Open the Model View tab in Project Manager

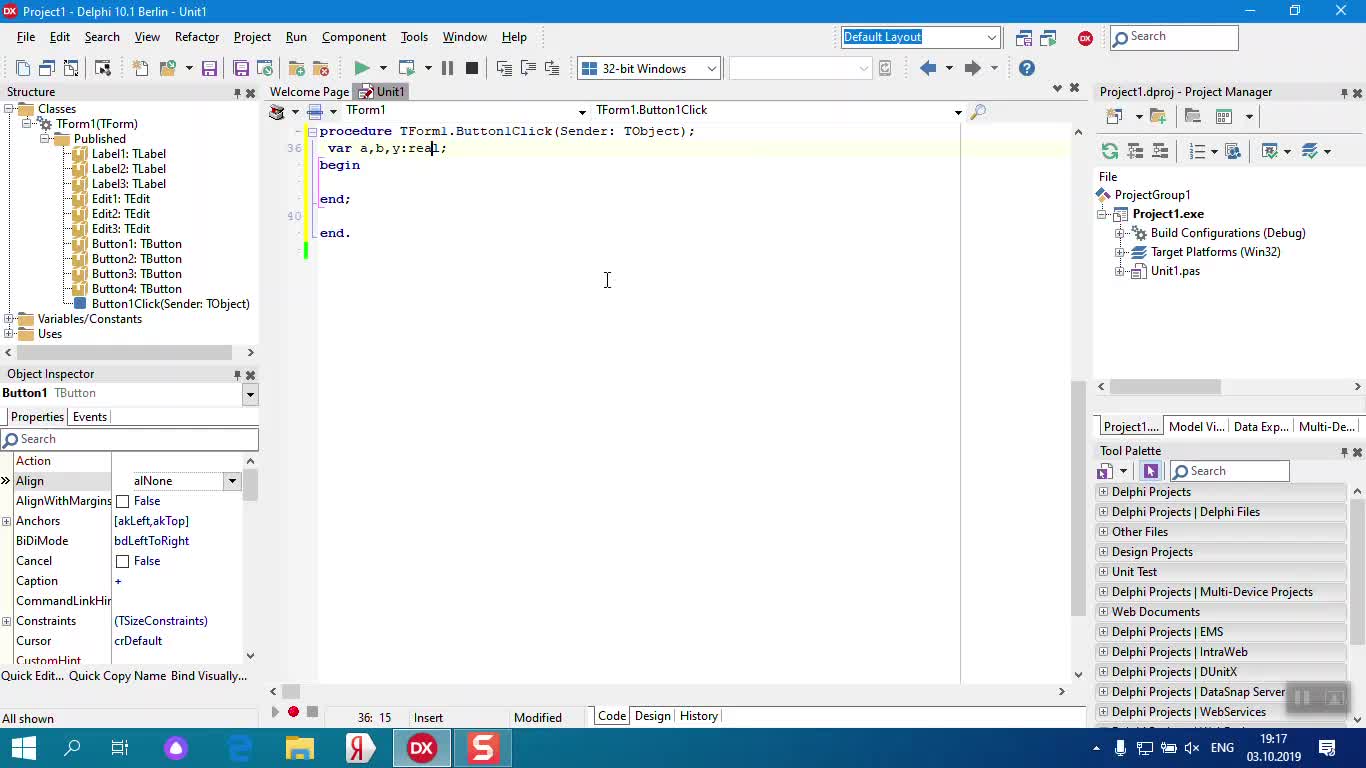1196,426
